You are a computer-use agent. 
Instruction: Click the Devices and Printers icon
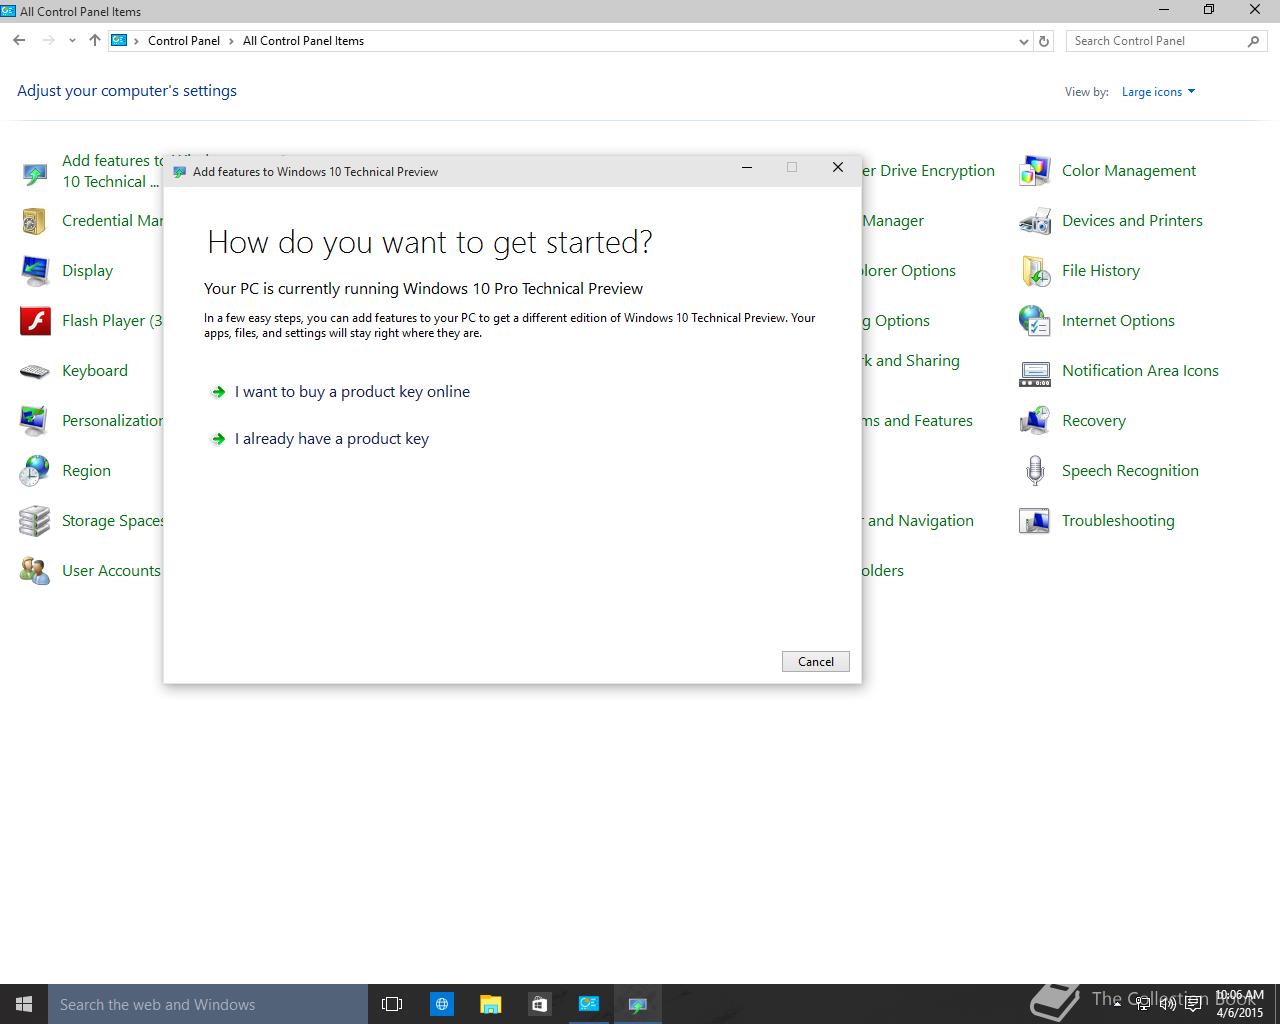tap(1035, 221)
